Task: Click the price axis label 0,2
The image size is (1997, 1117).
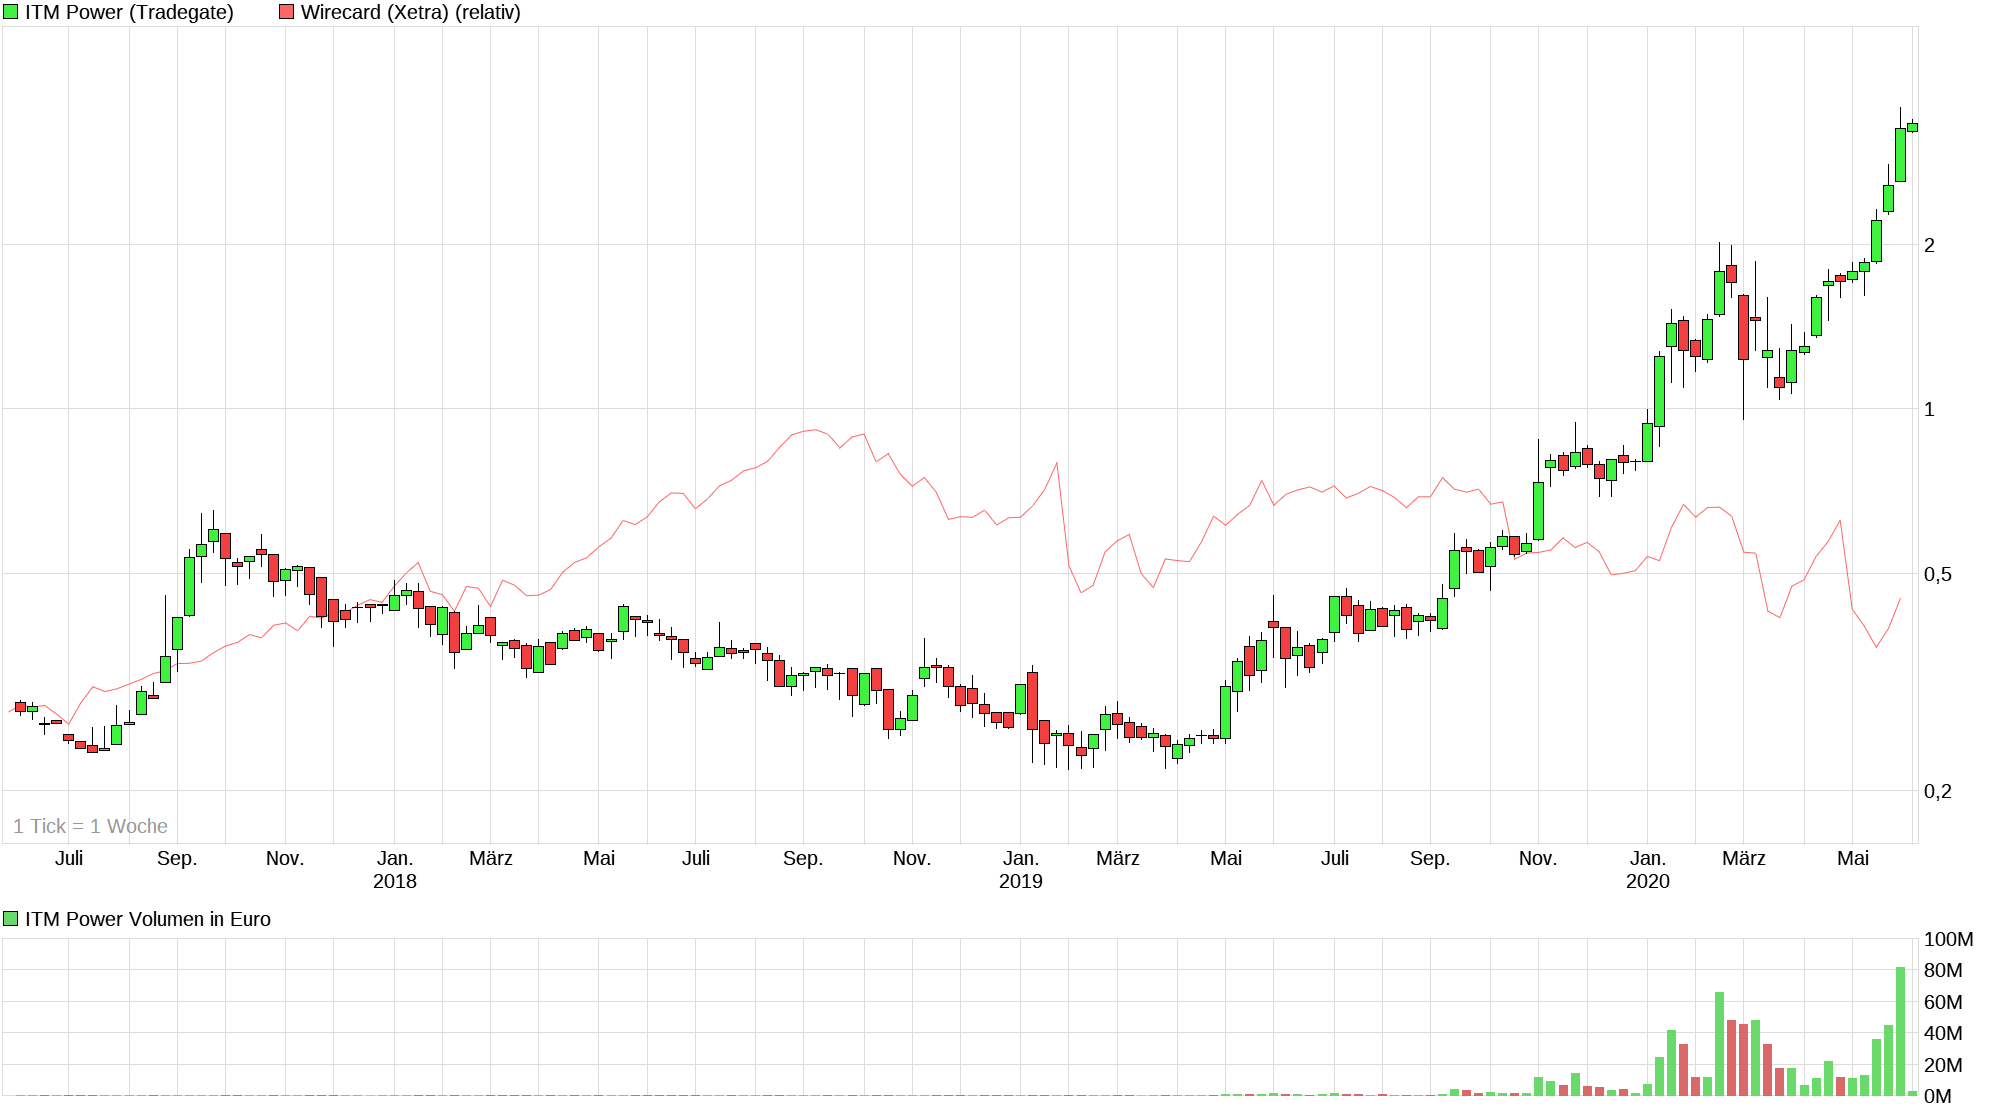Action: pyautogui.click(x=1937, y=791)
